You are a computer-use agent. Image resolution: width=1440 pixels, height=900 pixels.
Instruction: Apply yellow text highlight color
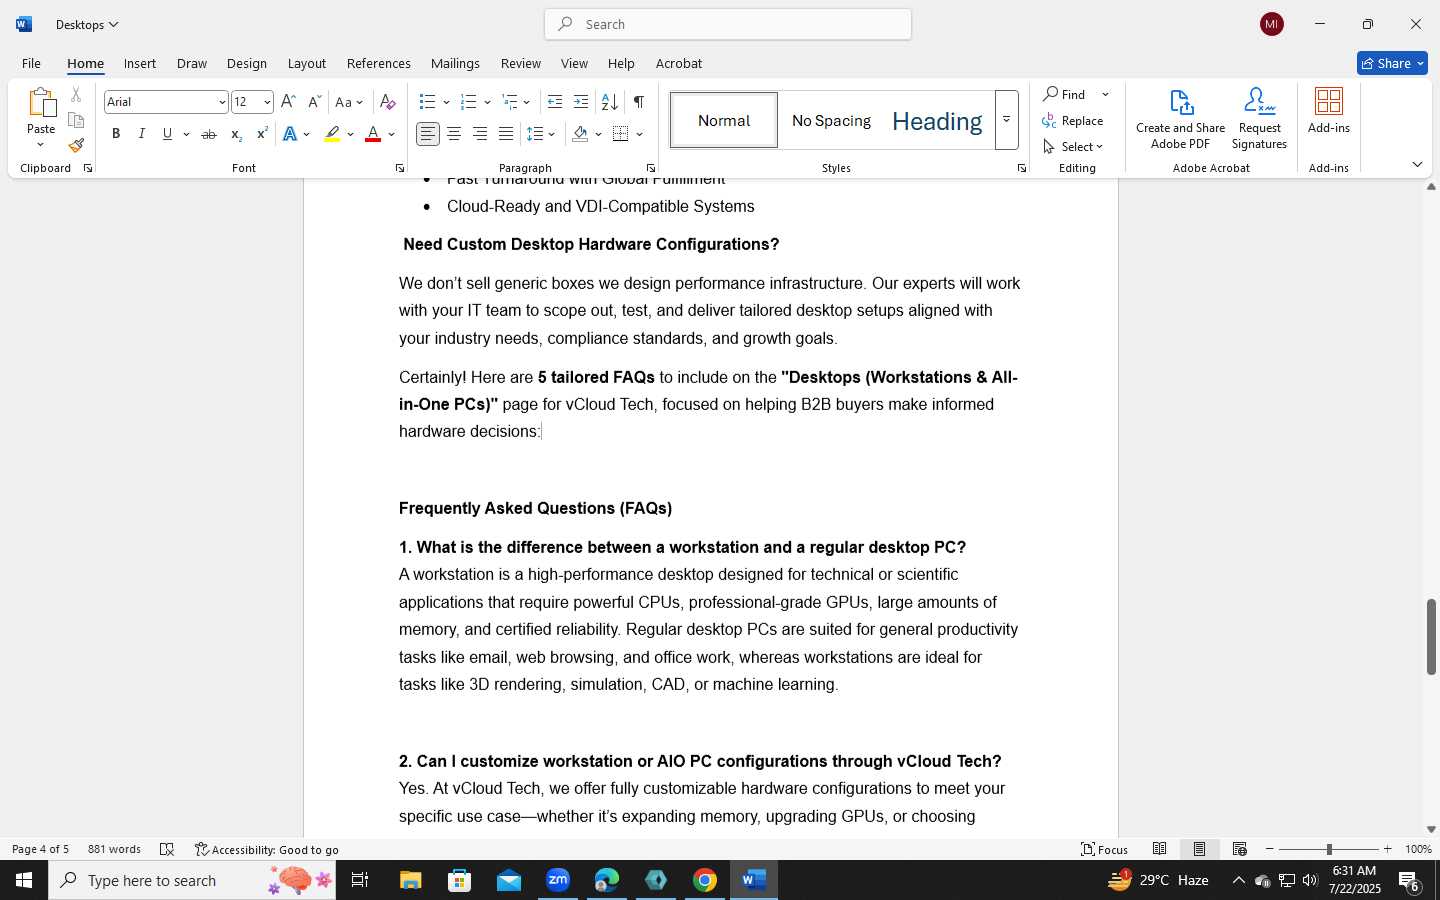click(332, 134)
